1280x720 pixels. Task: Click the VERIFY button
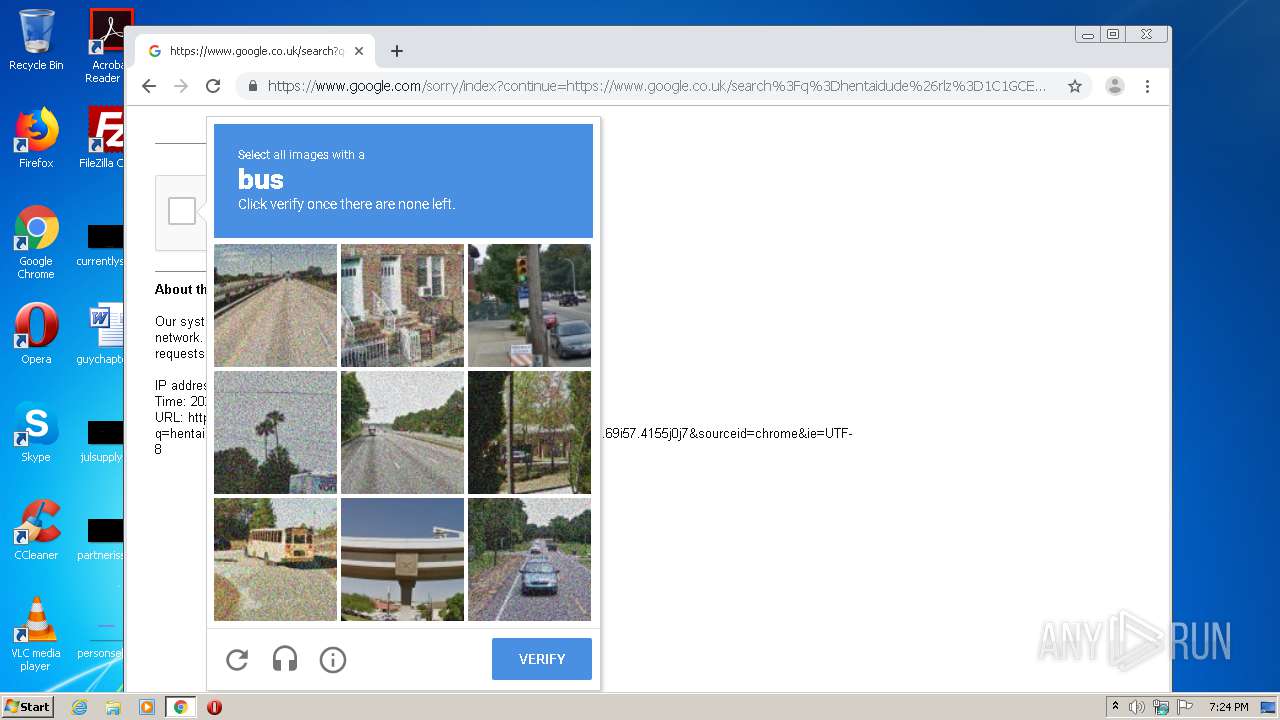coord(542,659)
